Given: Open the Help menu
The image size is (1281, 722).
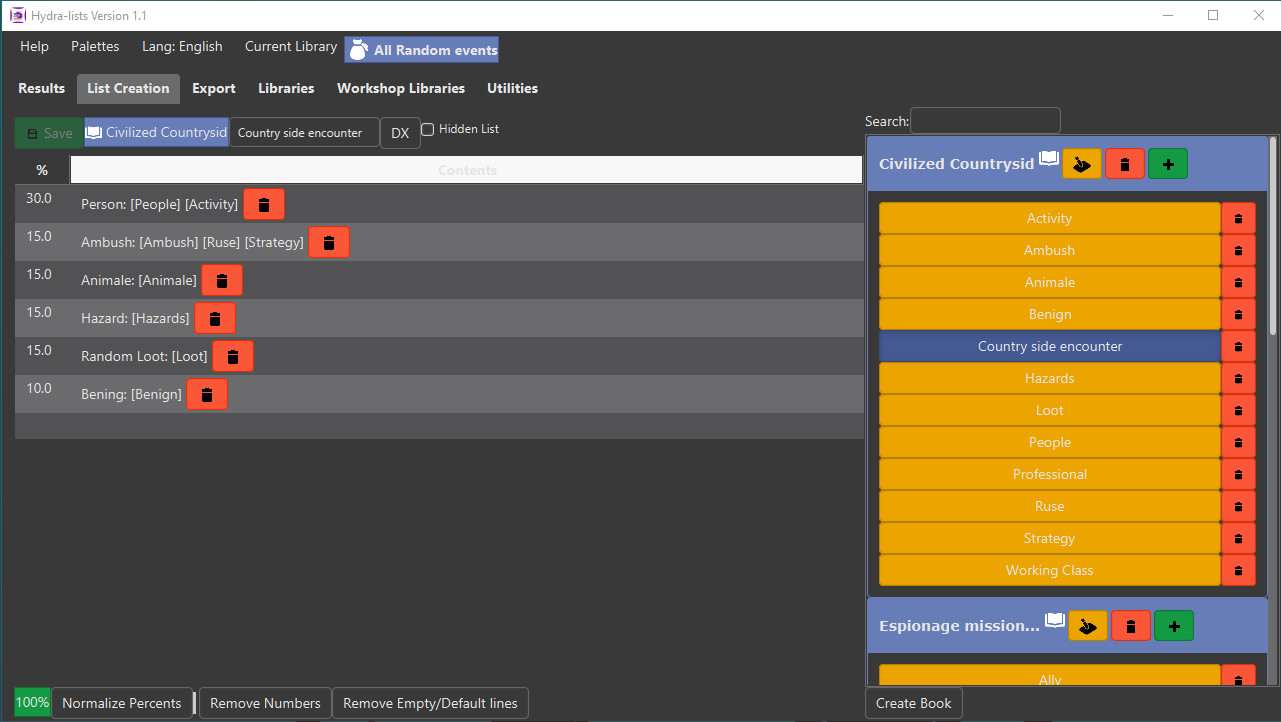Looking at the screenshot, I should click(x=34, y=46).
